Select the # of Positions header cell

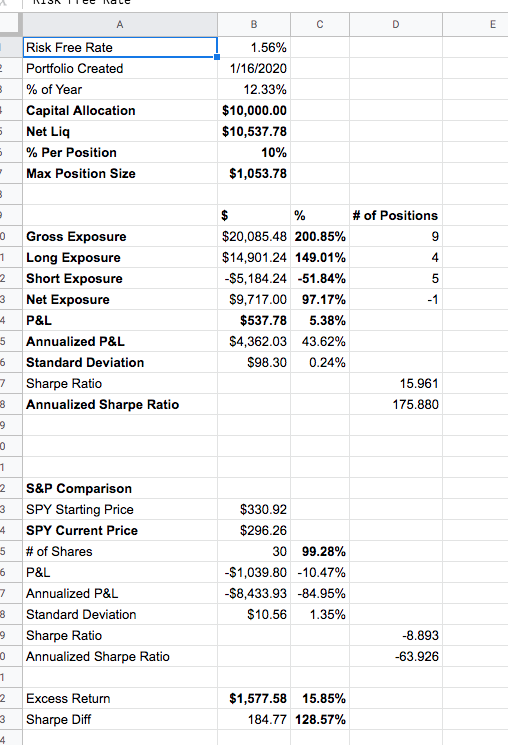point(396,216)
